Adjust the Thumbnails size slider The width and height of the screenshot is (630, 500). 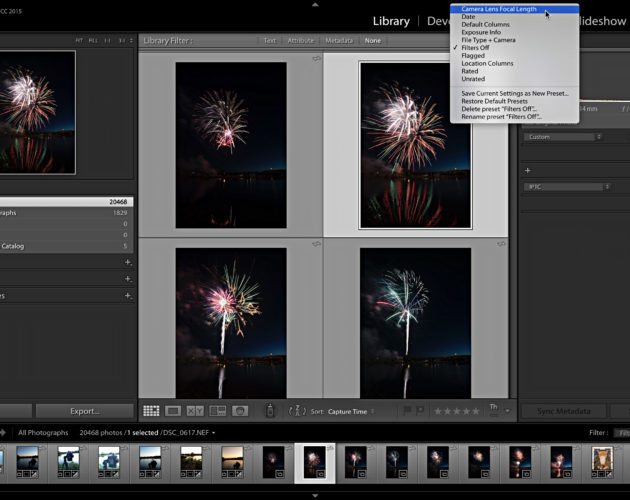tap(494, 414)
